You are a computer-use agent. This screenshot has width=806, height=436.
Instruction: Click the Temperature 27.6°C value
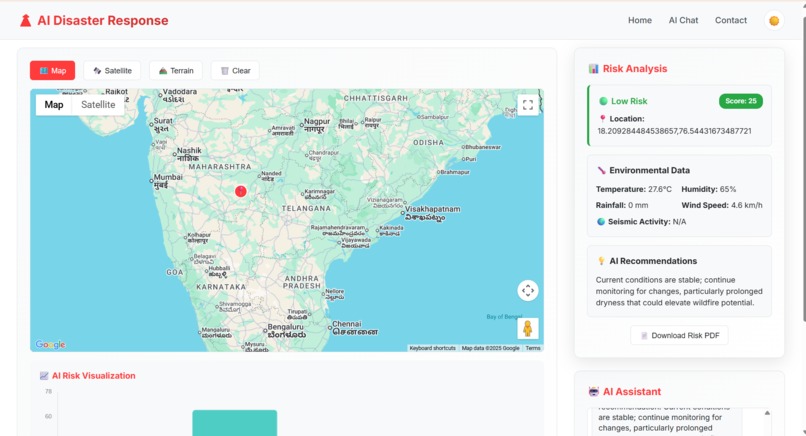click(x=660, y=189)
